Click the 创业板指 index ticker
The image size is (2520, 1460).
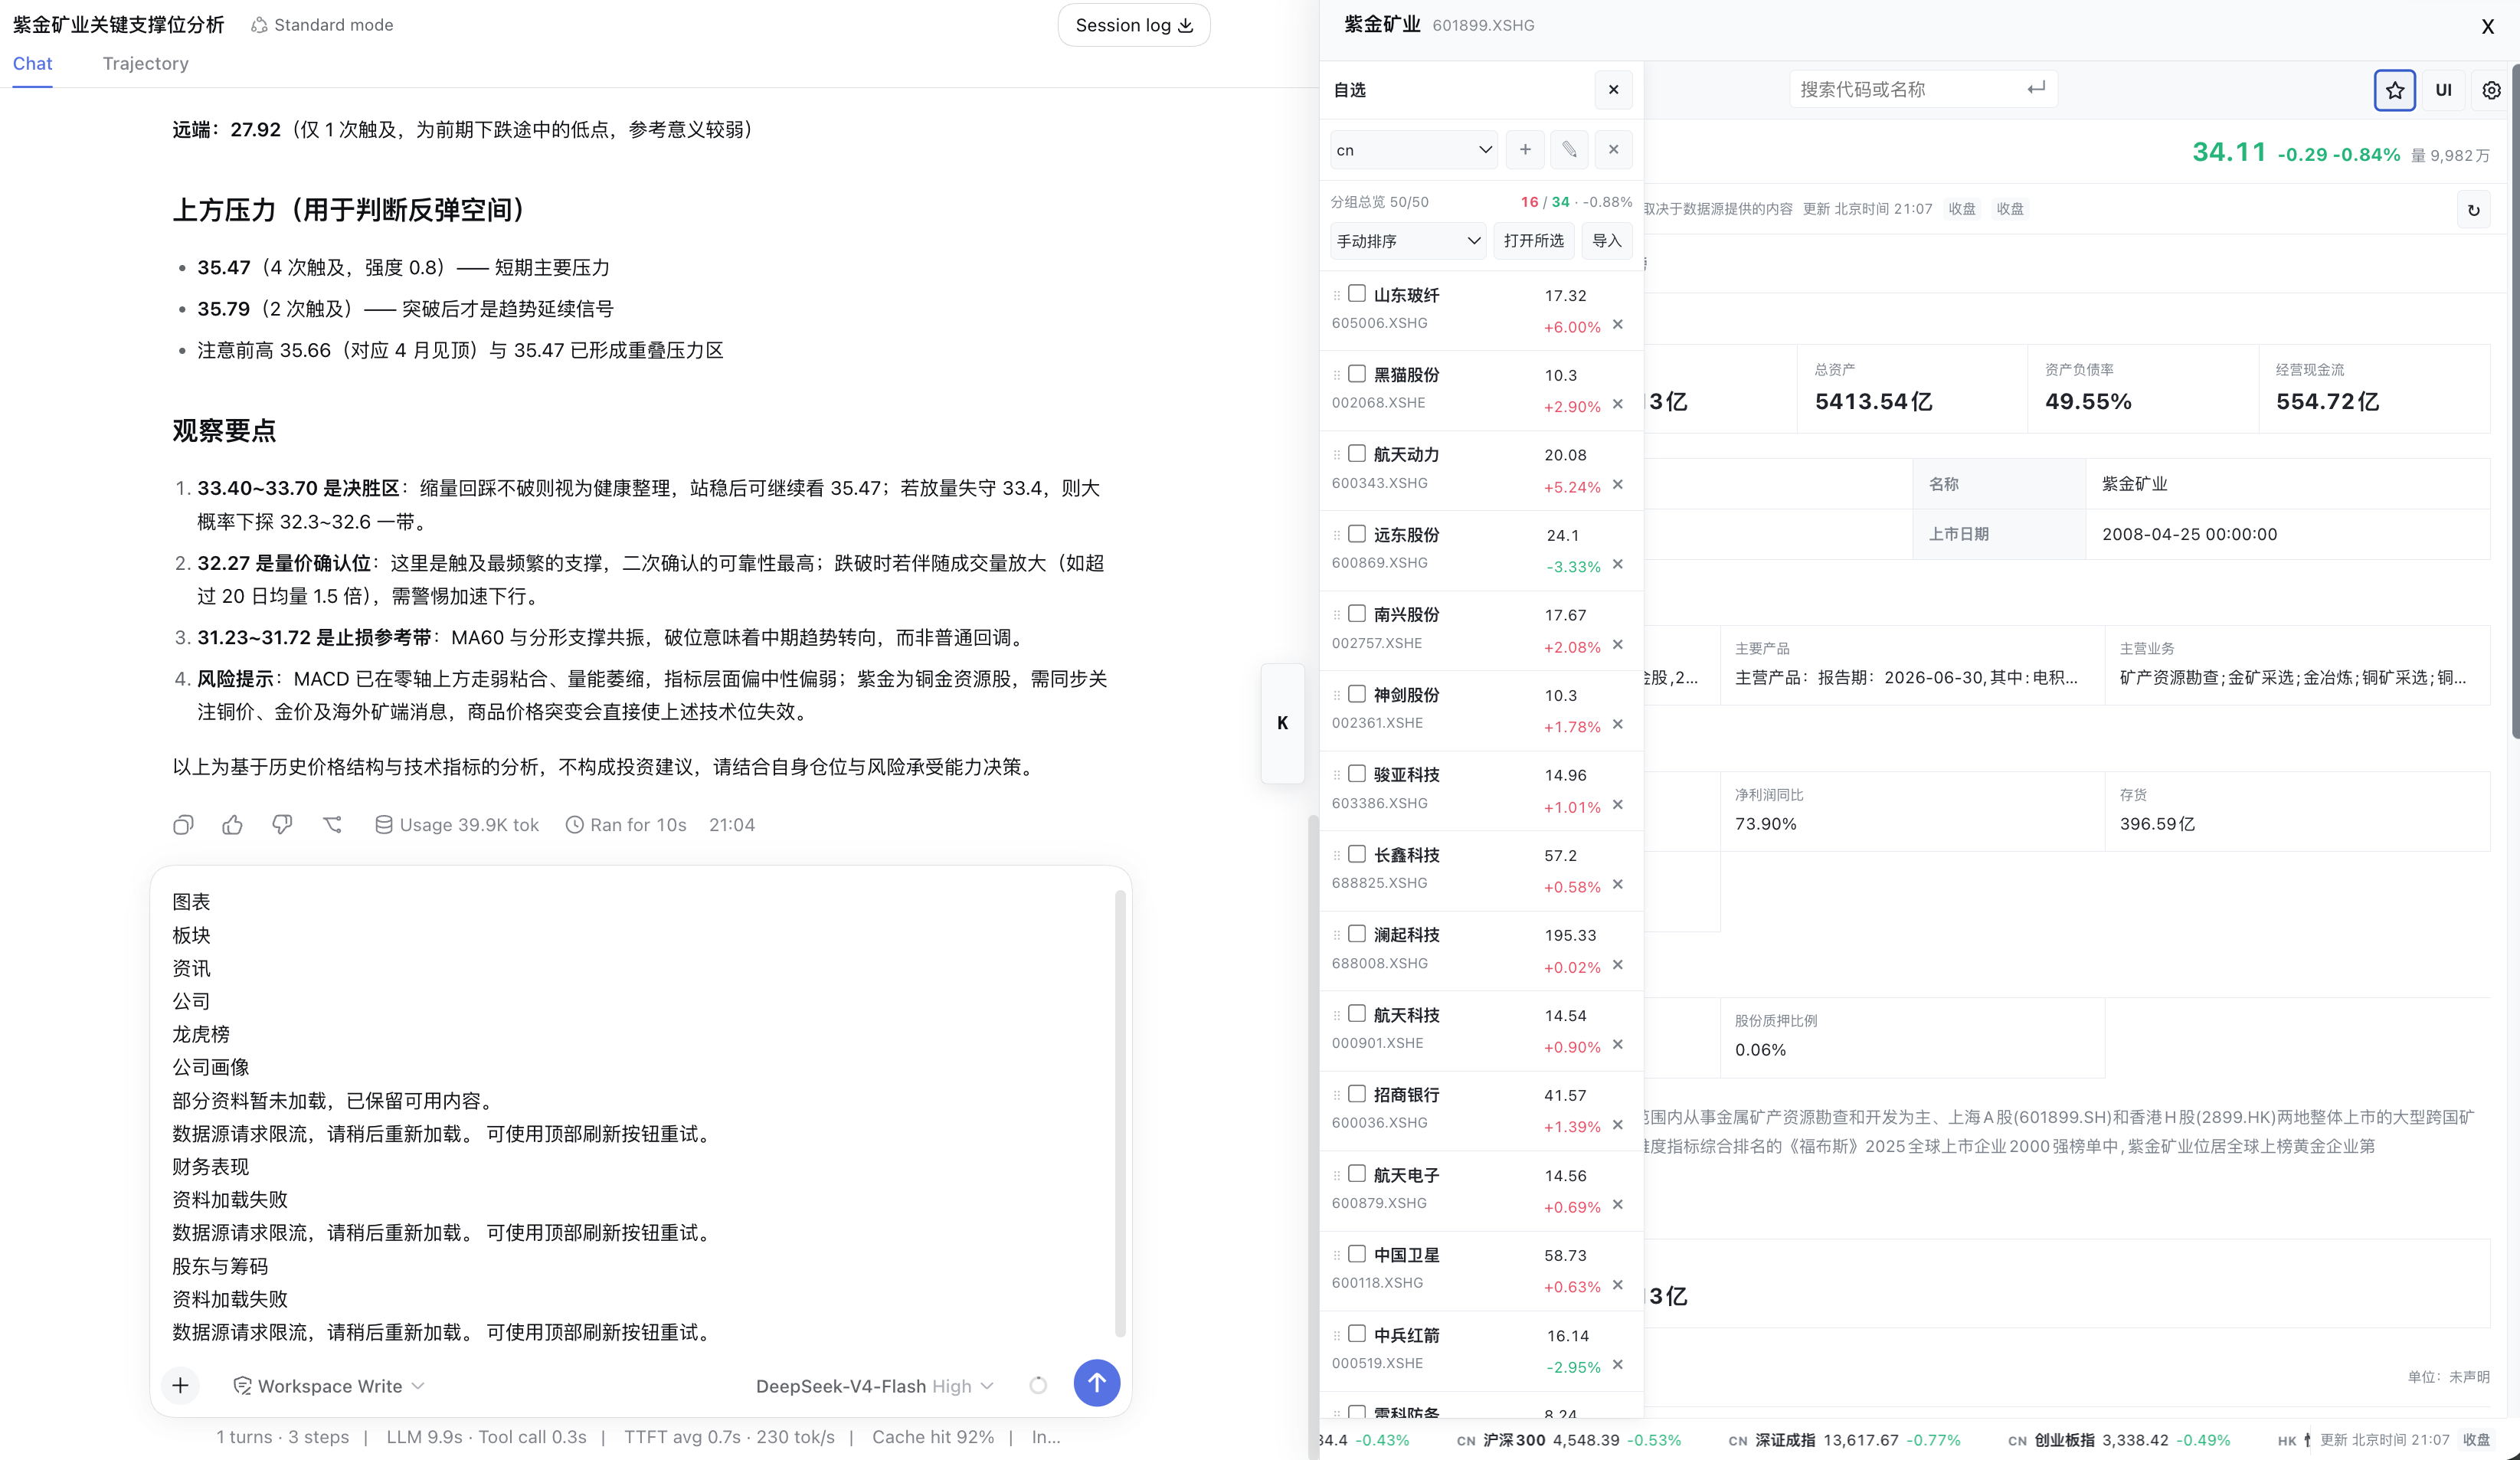tap(2119, 1440)
